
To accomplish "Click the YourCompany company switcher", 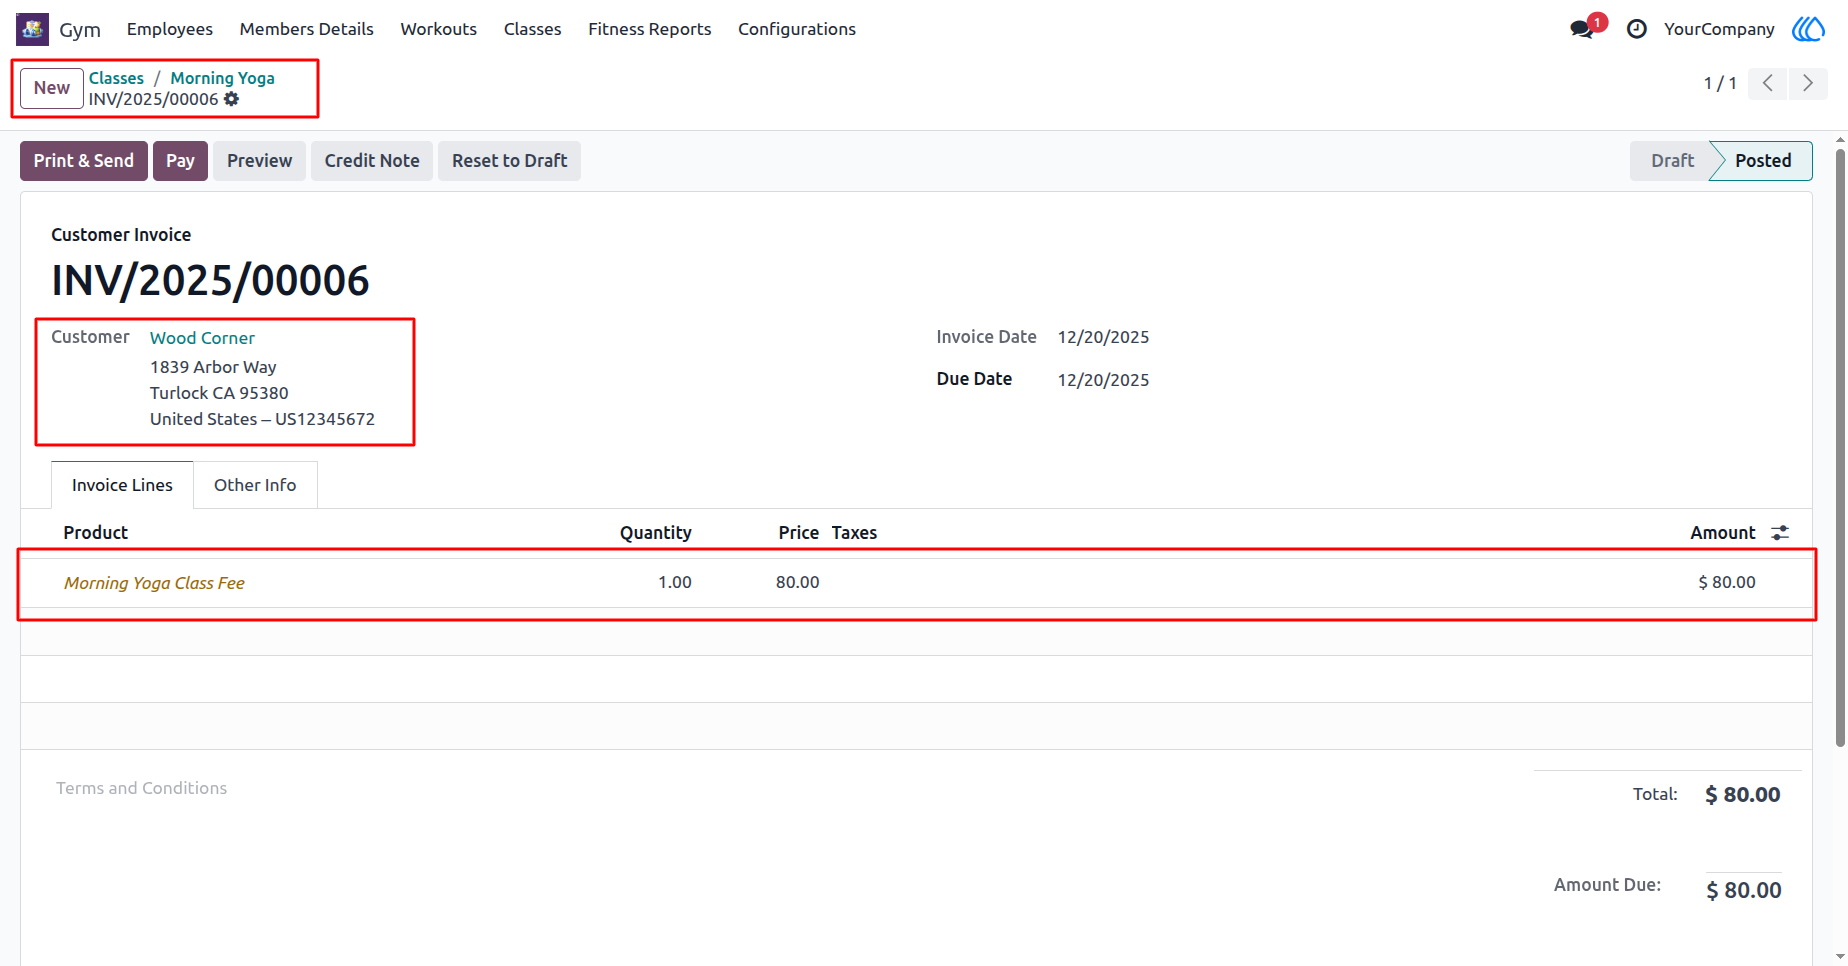I will pos(1719,29).
